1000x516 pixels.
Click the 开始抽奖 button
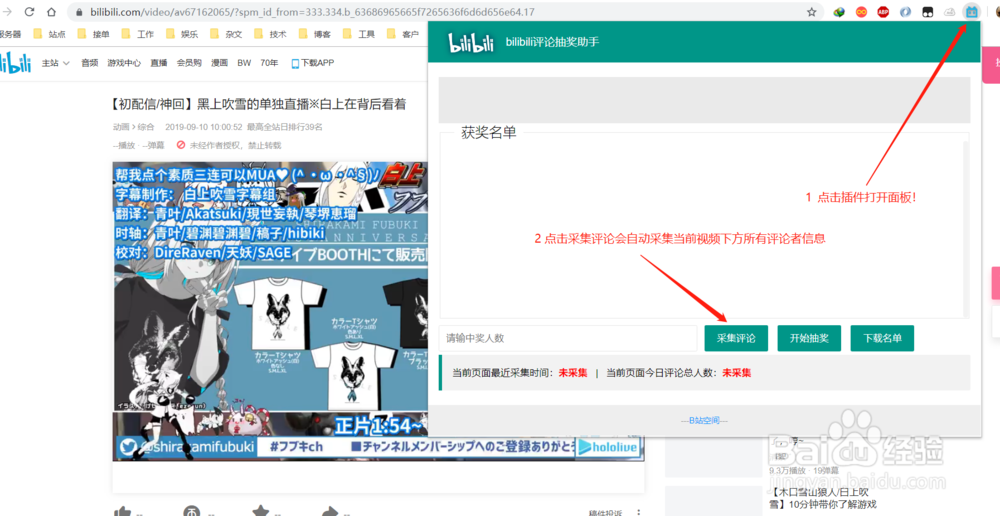[809, 338]
